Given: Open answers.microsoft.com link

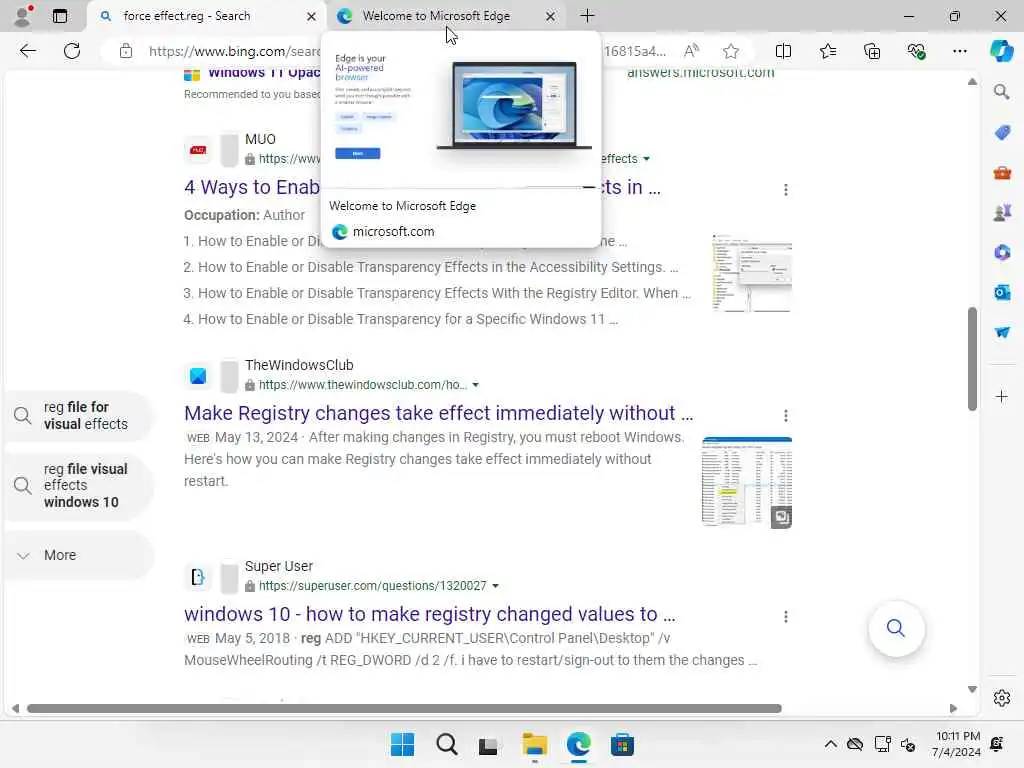Looking at the screenshot, I should [x=701, y=73].
